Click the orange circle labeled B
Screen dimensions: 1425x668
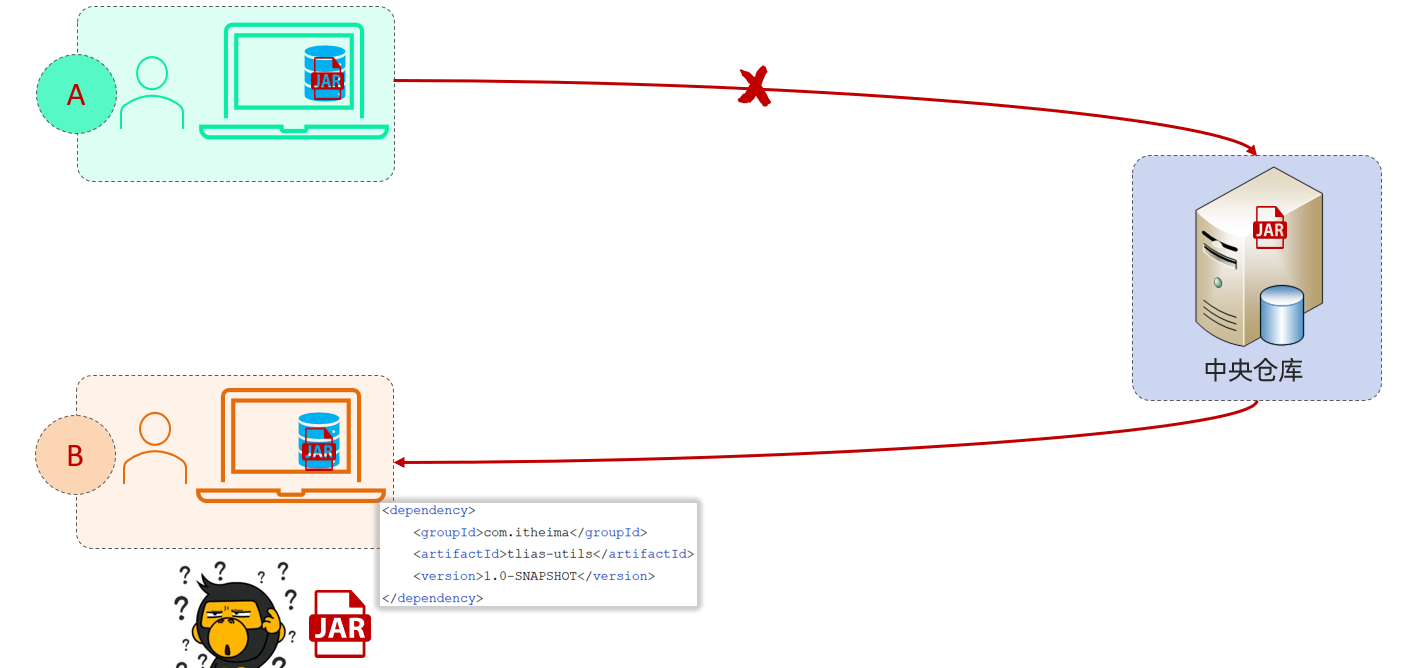click(x=75, y=455)
